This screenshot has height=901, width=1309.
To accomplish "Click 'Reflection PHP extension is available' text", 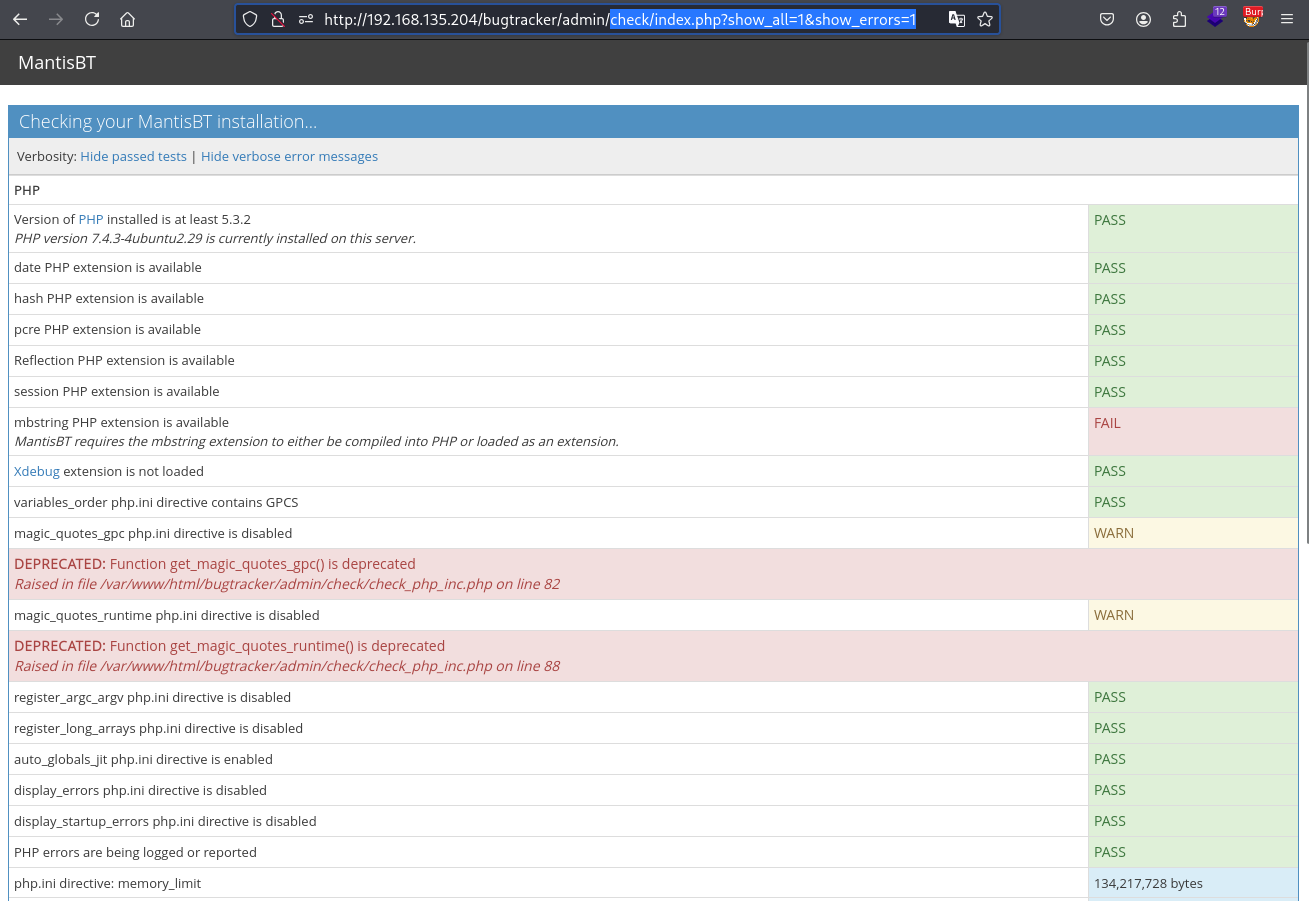I will pos(124,360).
